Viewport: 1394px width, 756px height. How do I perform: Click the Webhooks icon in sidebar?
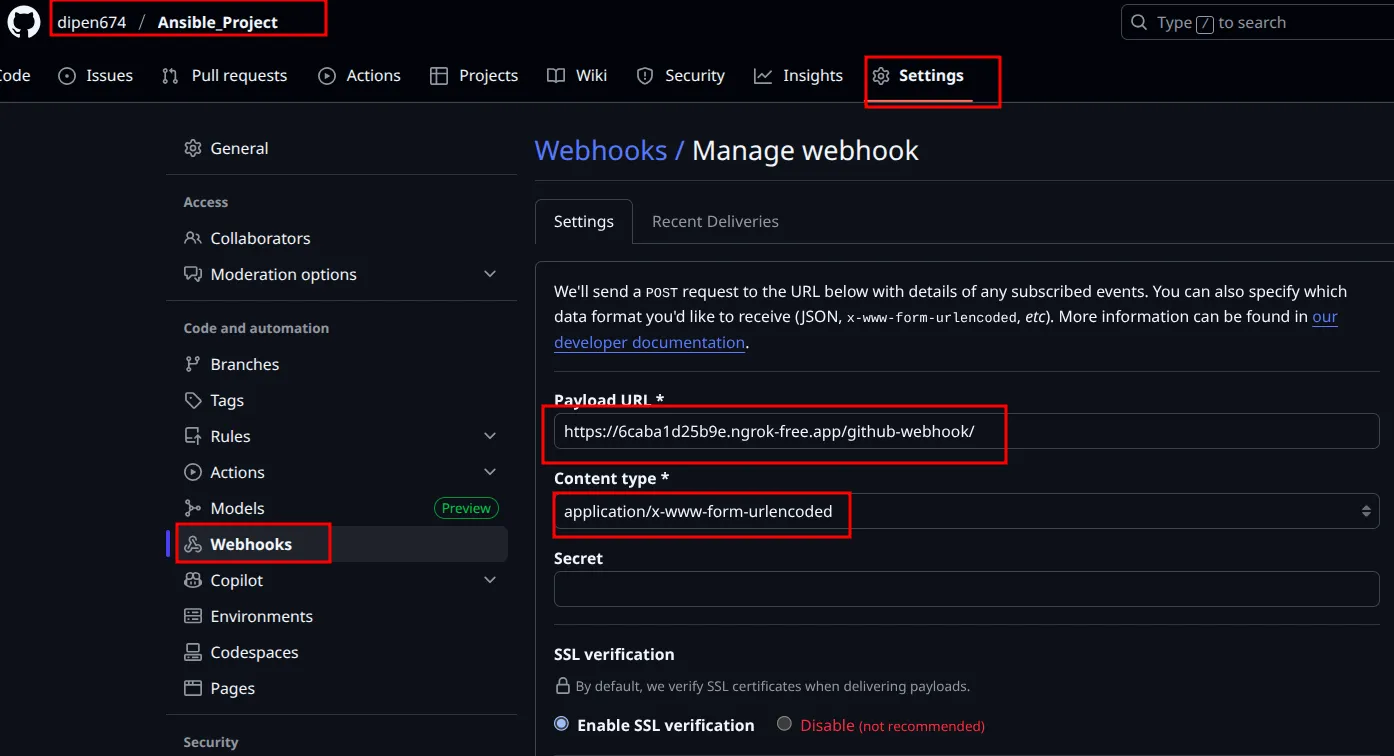[193, 544]
